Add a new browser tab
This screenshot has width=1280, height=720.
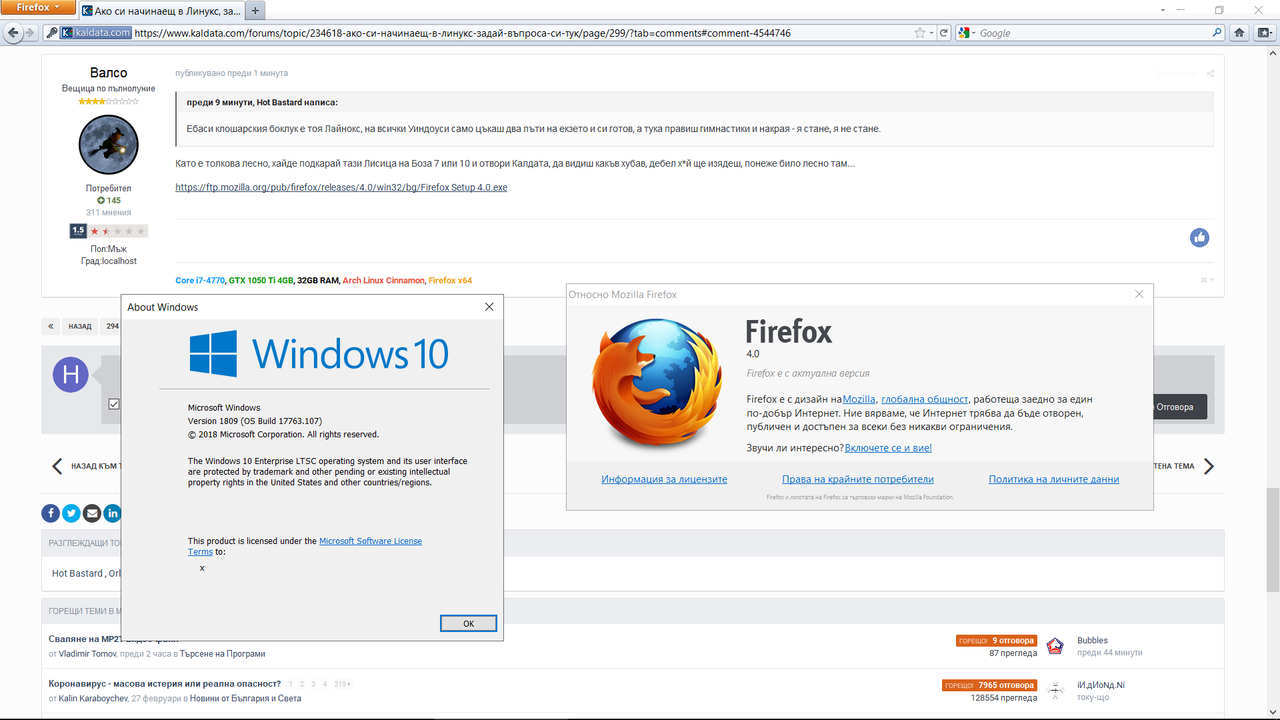point(255,11)
